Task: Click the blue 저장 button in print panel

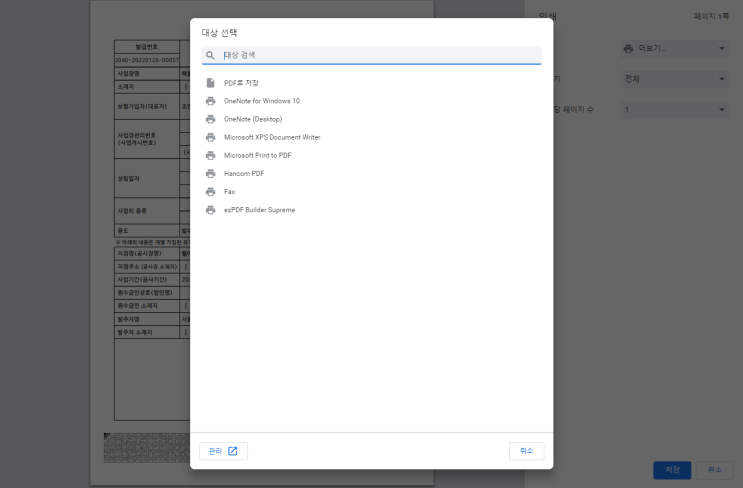Action: pos(672,470)
